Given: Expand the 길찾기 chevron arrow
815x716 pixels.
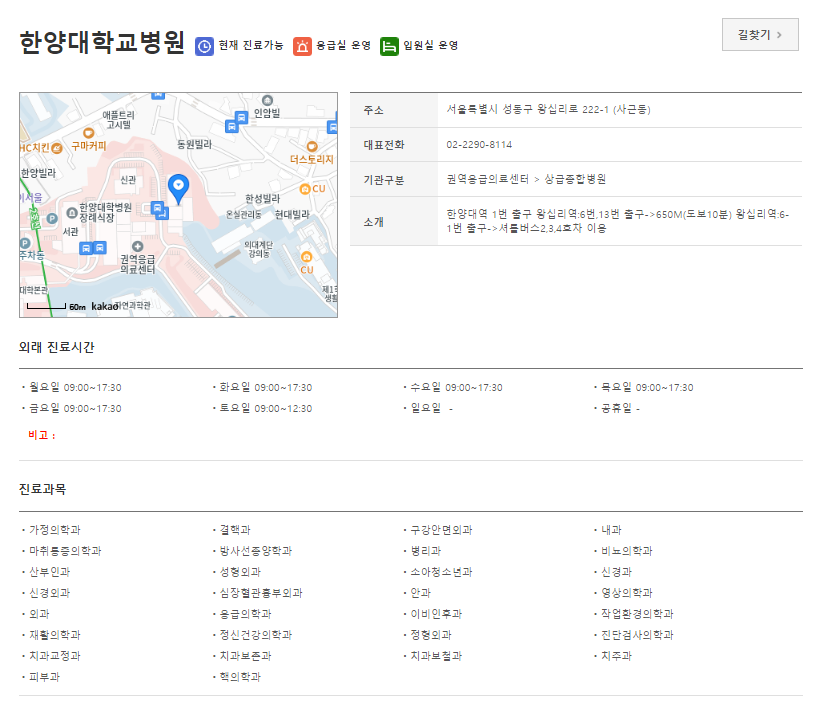Looking at the screenshot, I should pyautogui.click(x=779, y=35).
